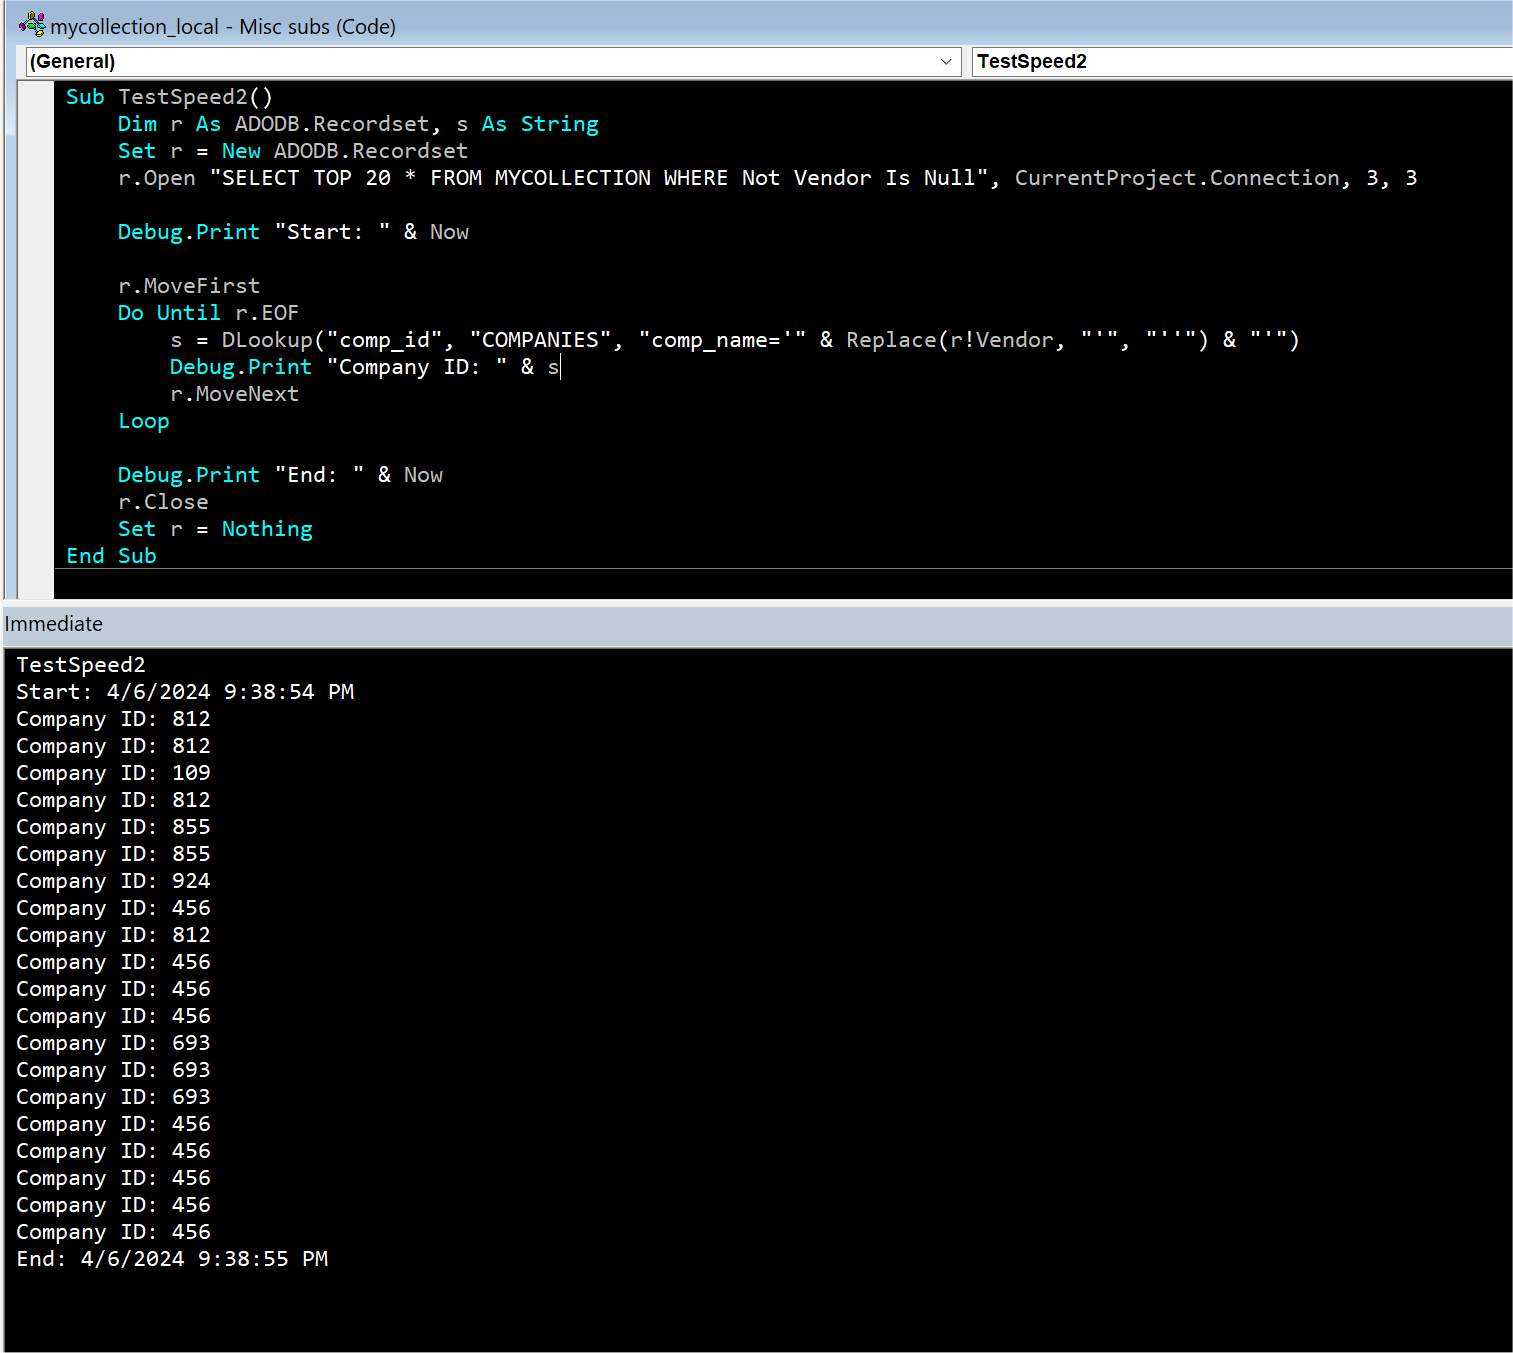Click the 'Do Until r.EOF' statement

pos(208,313)
